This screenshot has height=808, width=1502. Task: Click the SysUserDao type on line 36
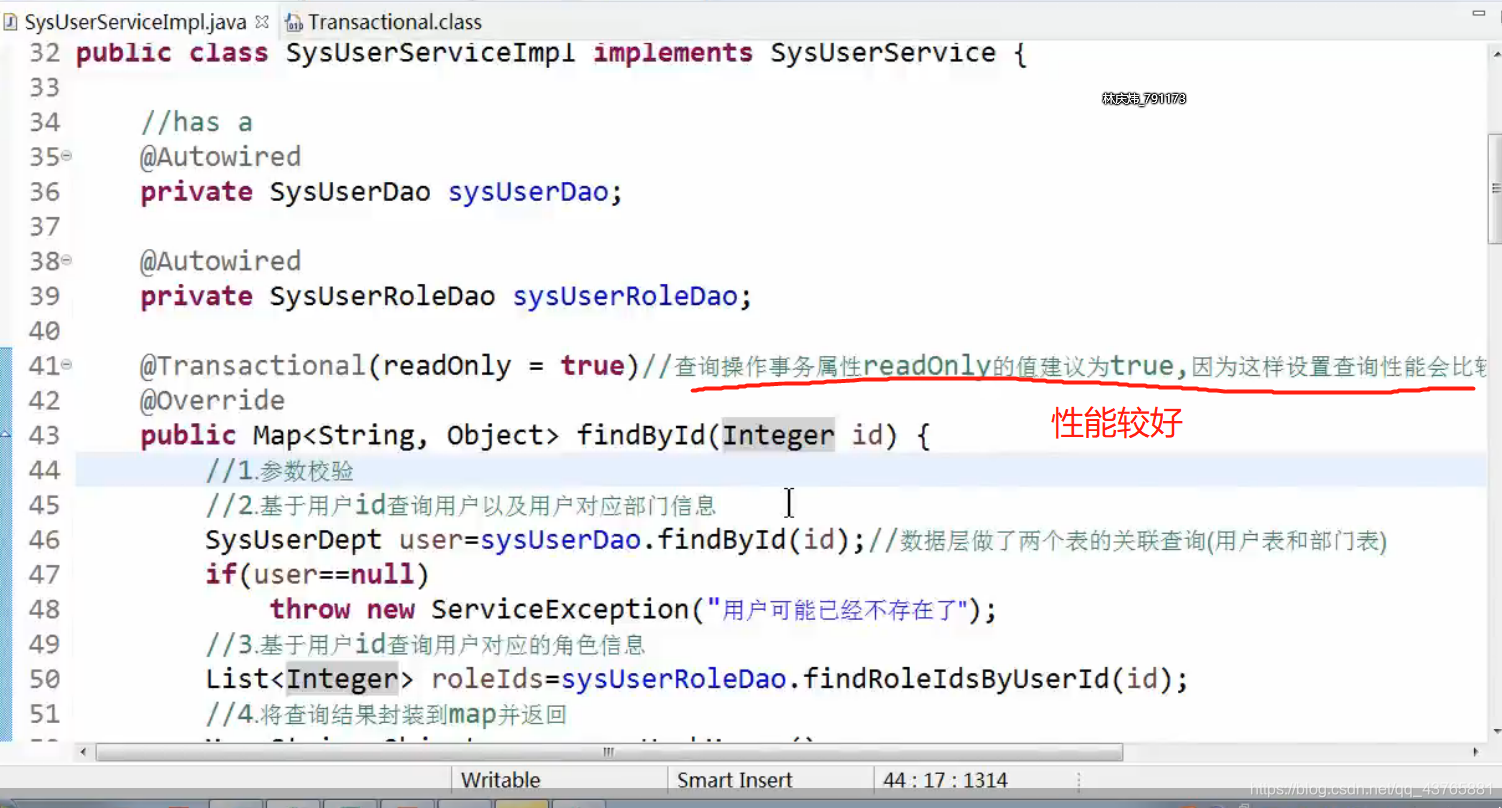click(350, 191)
